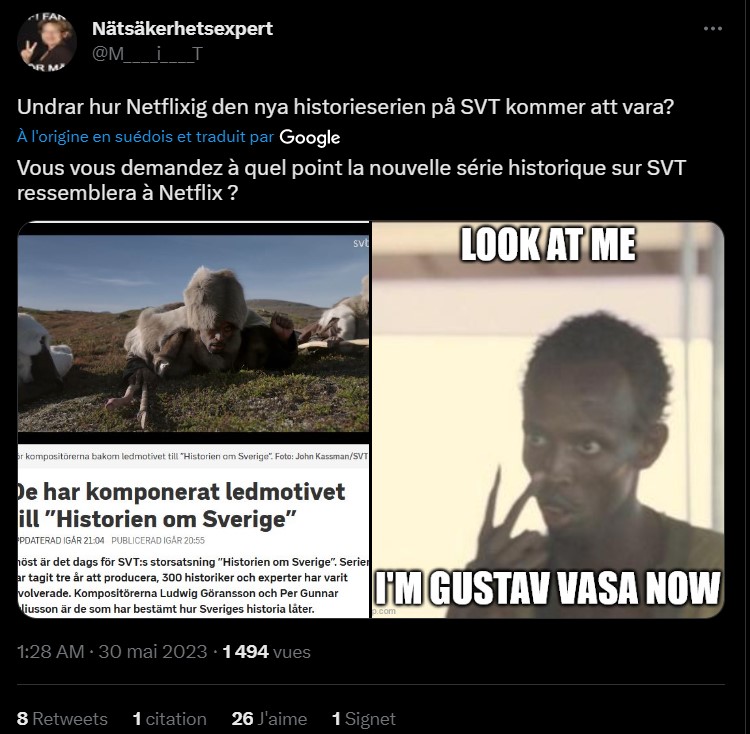Open the @M___i___T handle
This screenshot has width=750, height=734.
point(147,54)
